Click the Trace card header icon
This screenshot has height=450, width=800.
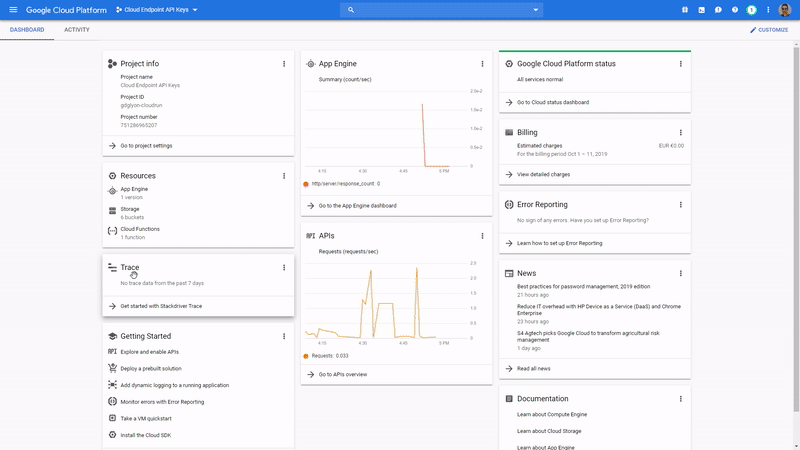pos(112,267)
